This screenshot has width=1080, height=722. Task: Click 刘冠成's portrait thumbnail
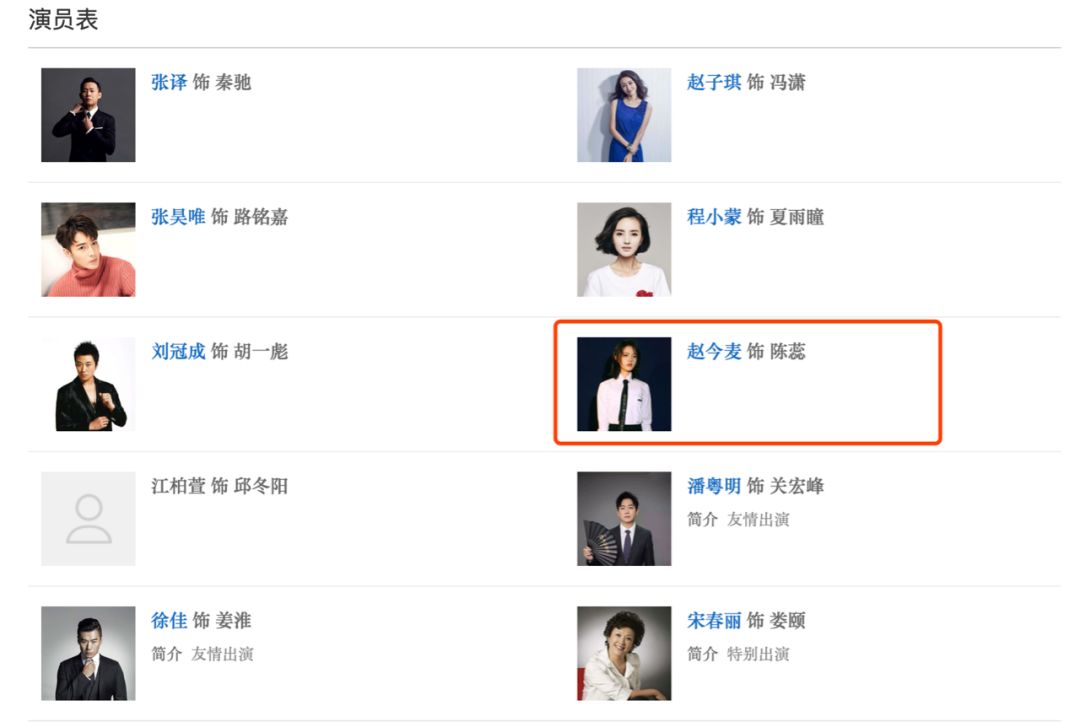pos(88,384)
